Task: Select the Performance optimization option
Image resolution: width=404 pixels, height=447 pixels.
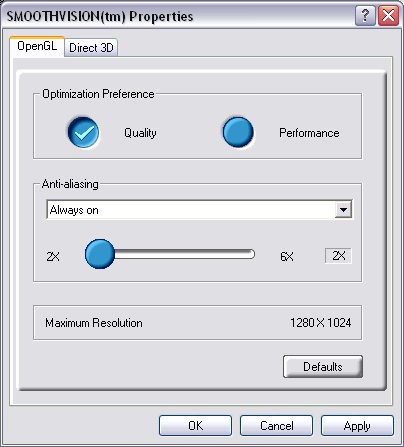Action: pos(238,132)
